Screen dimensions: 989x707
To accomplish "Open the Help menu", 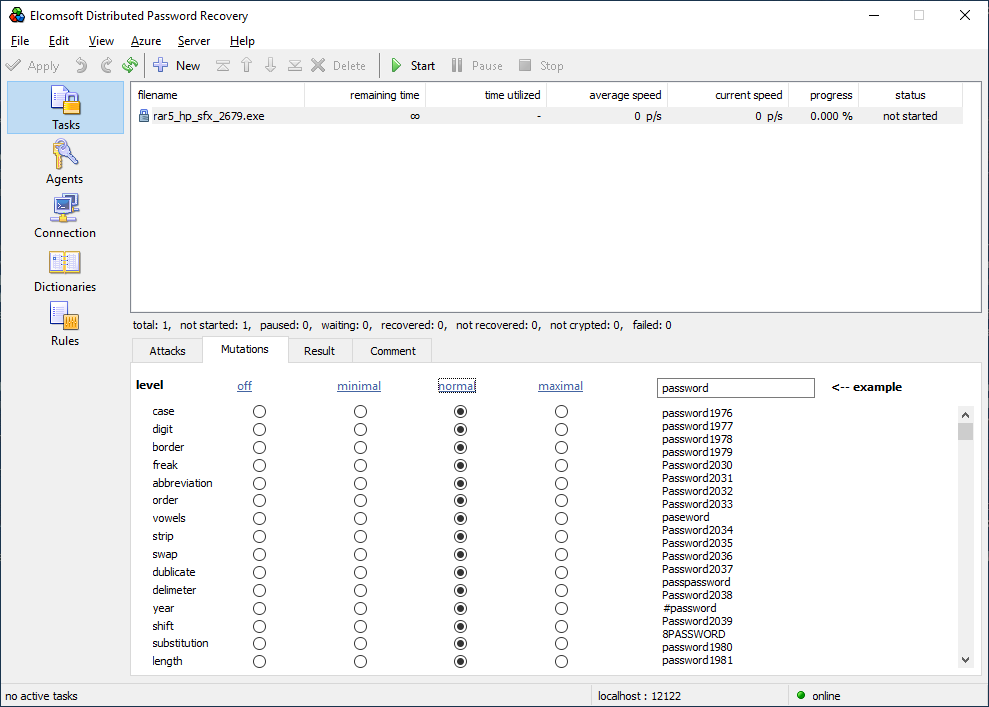I will pos(242,40).
